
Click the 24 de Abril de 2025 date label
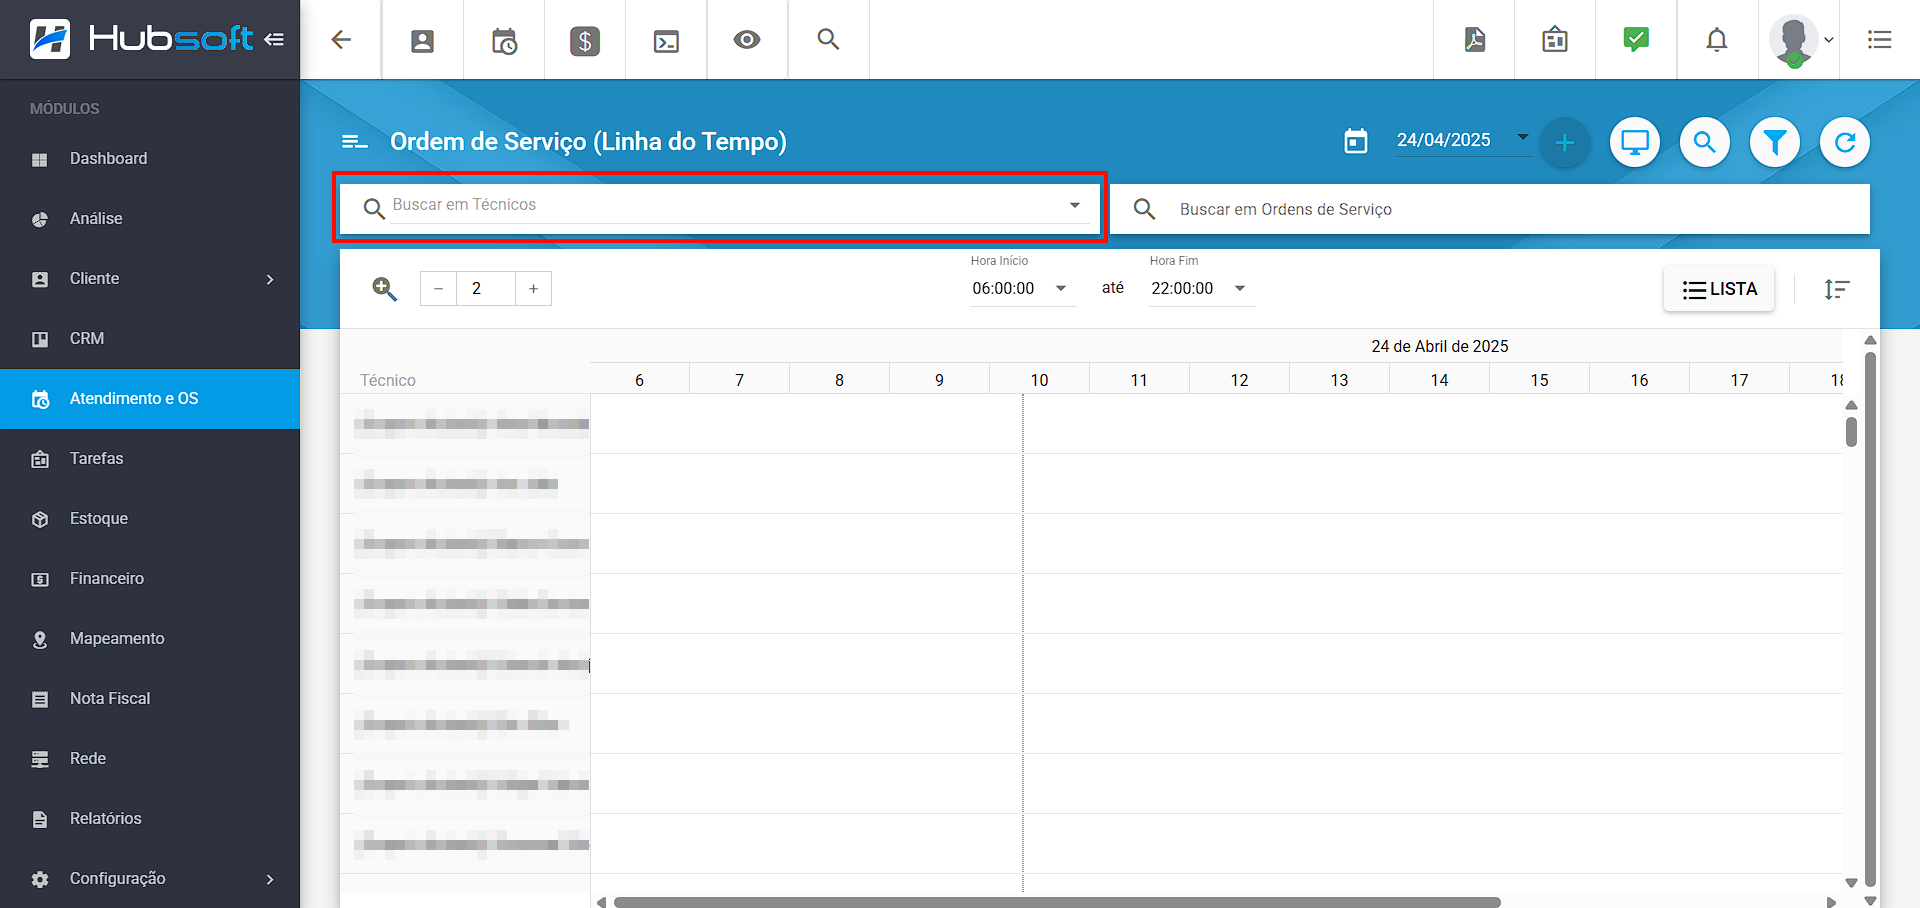1439,346
